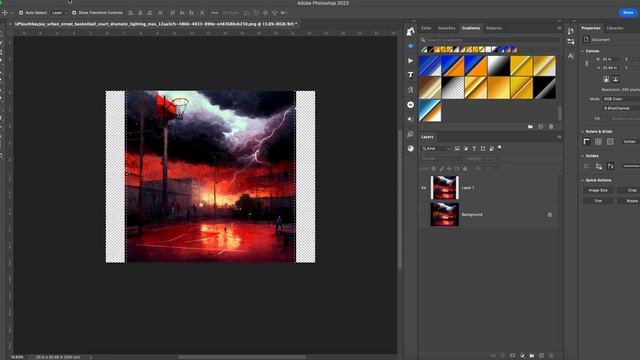Set canvas orientation to landscape
This screenshot has width=640, height=360.
pyautogui.click(x=616, y=79)
